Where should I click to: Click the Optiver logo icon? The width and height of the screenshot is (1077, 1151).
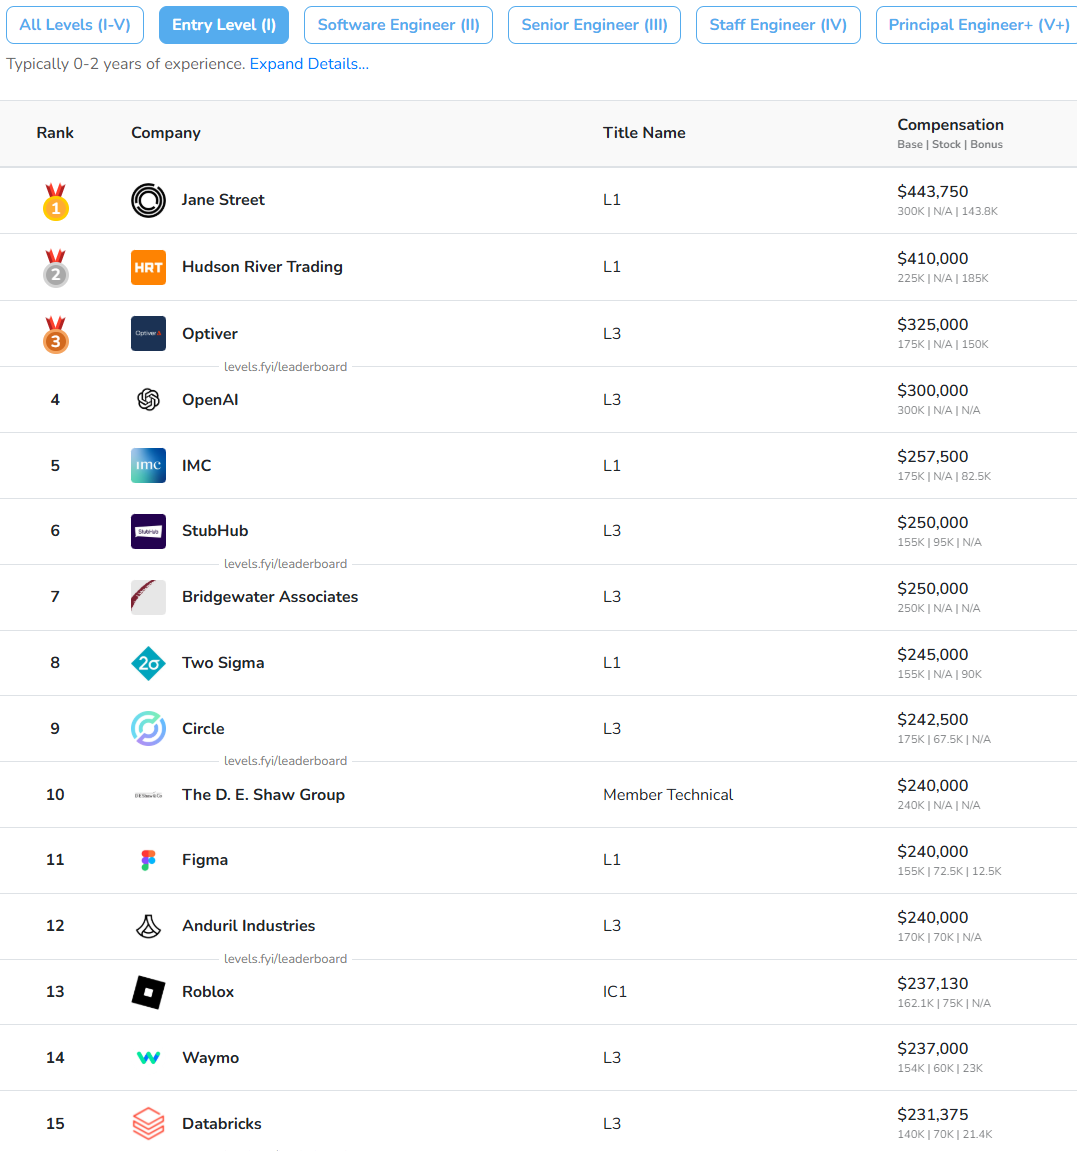click(x=148, y=333)
